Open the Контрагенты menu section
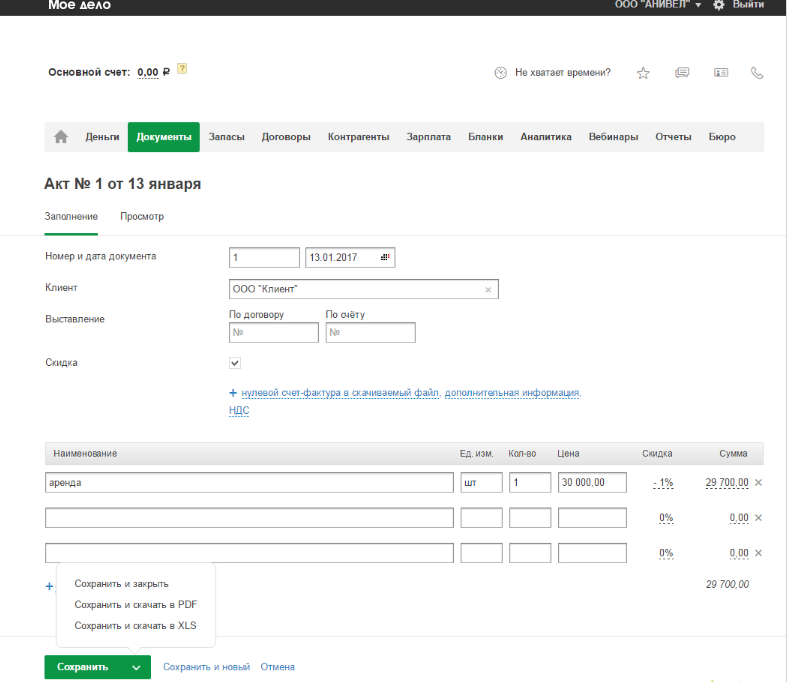 click(358, 137)
